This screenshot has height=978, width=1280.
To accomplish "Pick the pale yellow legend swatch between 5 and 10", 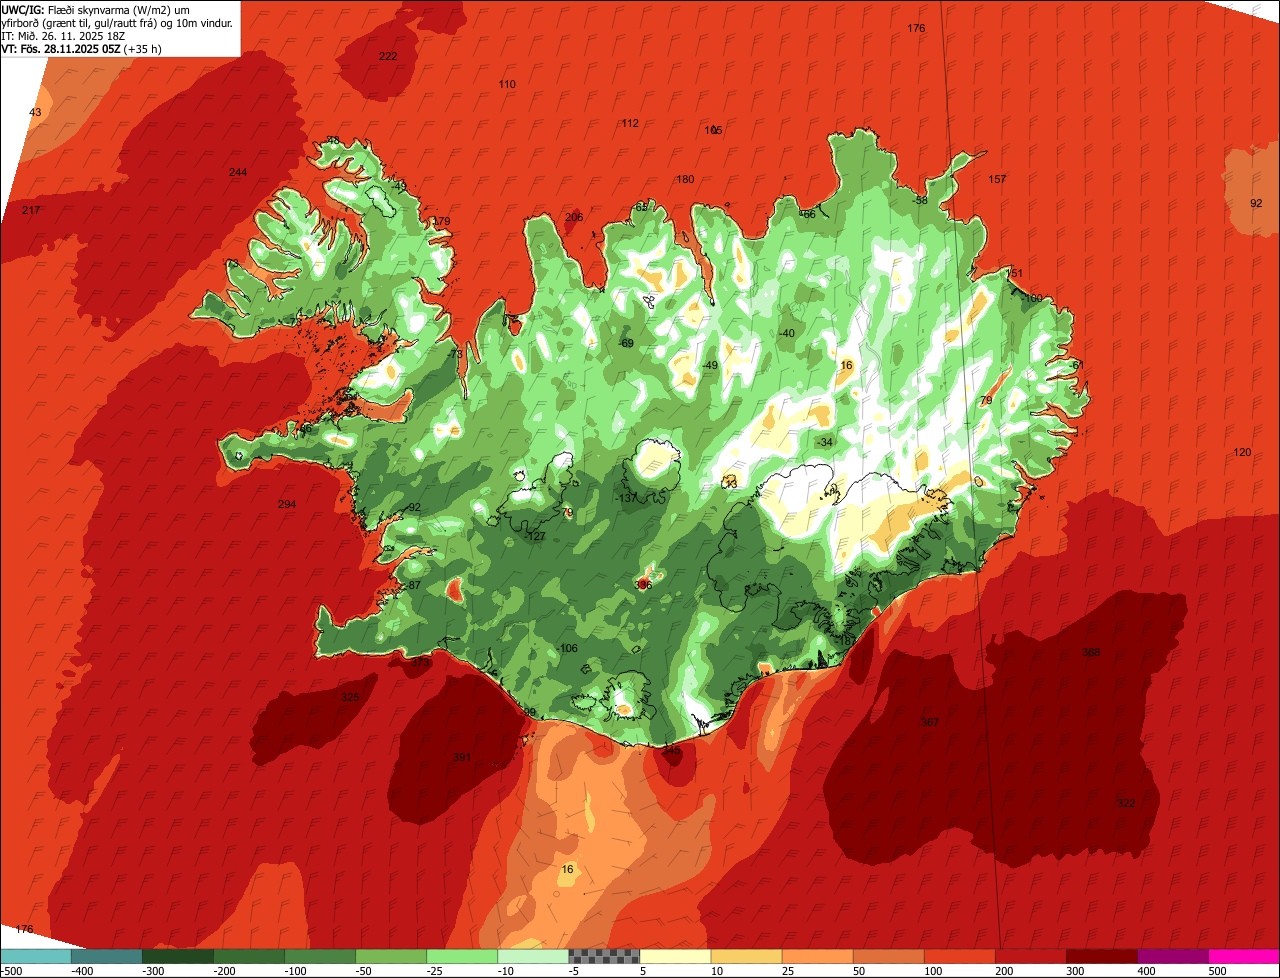I will pos(675,956).
